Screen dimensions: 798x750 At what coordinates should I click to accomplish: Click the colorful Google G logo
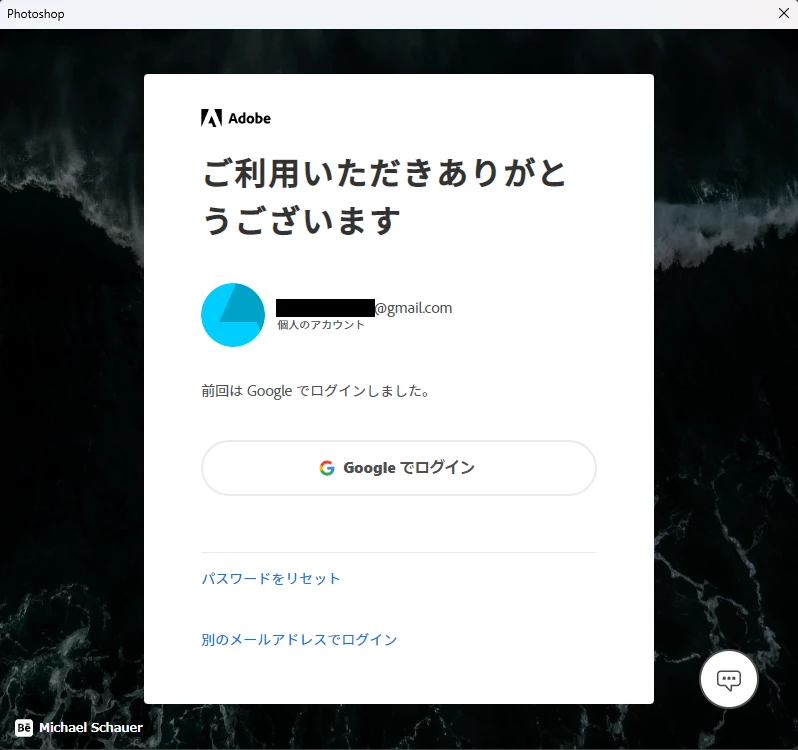point(327,468)
